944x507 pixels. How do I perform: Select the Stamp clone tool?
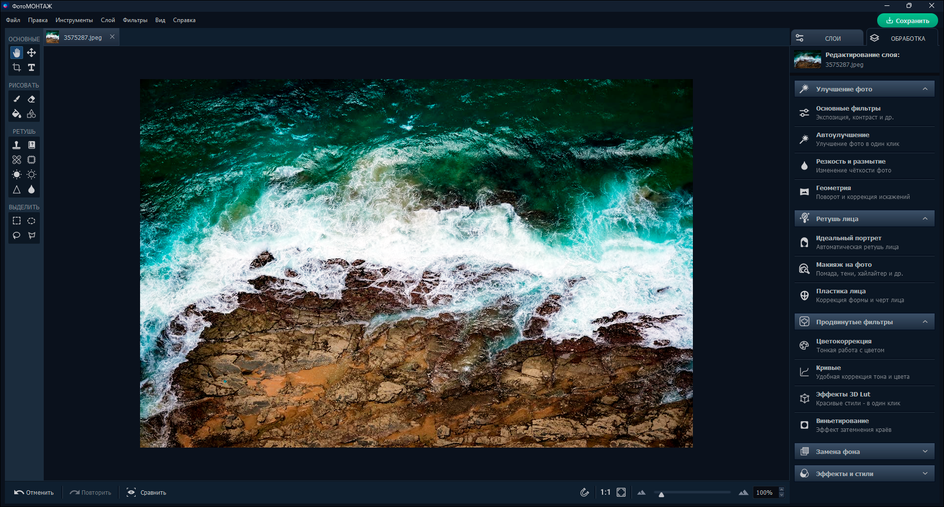pos(16,145)
